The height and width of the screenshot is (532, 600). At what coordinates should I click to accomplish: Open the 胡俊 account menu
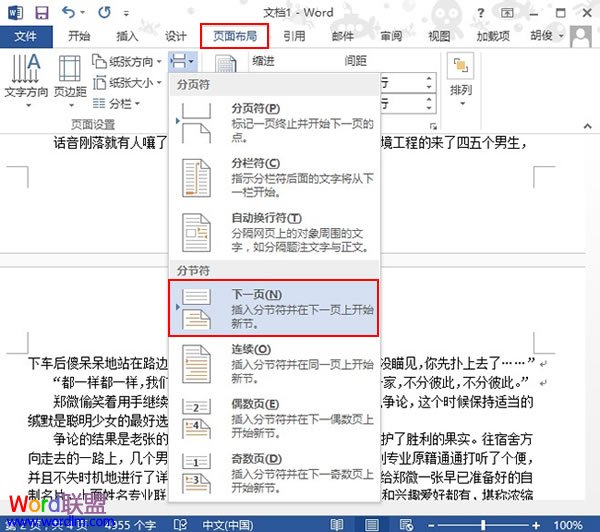tap(547, 36)
